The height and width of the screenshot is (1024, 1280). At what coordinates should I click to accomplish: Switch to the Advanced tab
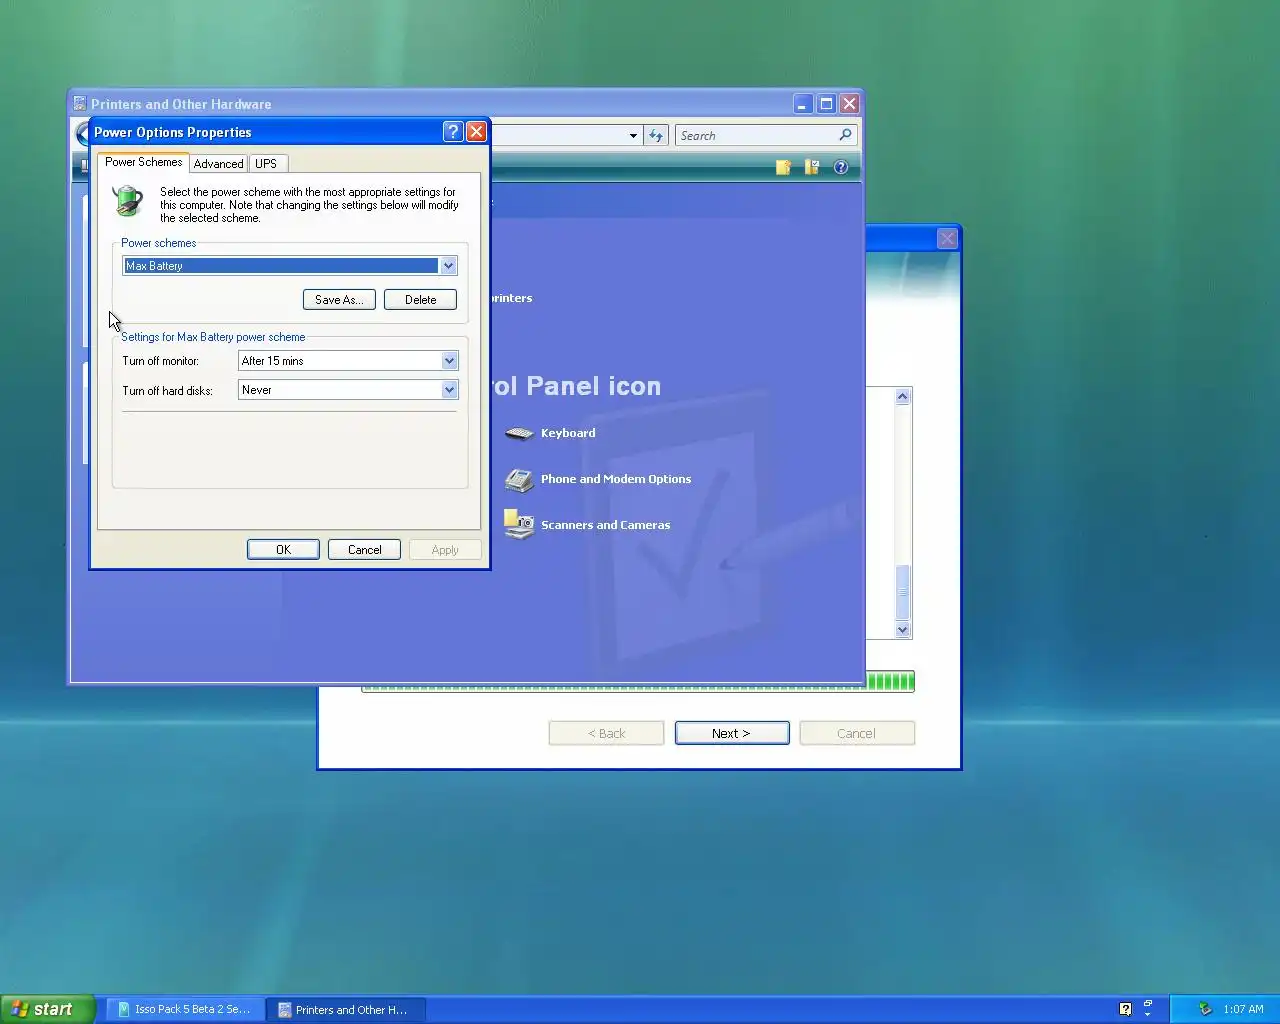click(218, 164)
